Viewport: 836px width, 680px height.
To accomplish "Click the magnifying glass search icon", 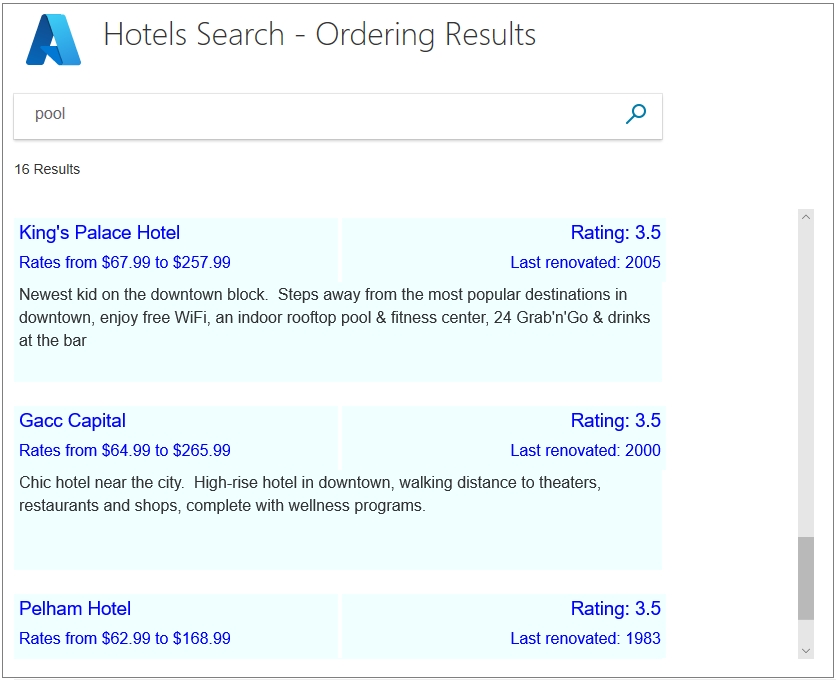I will point(635,114).
